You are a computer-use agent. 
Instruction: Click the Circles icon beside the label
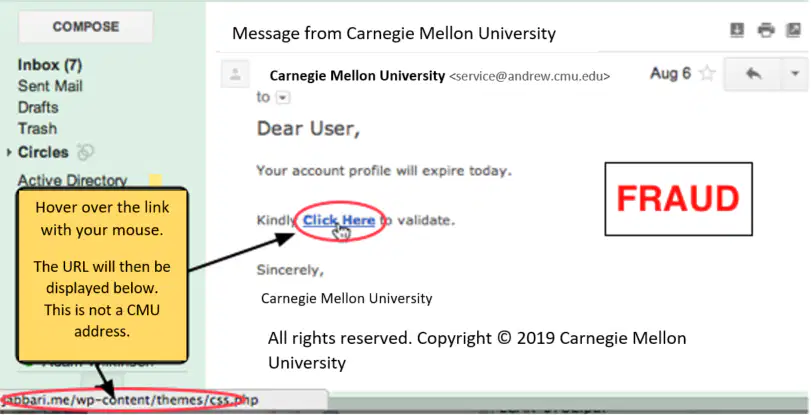[x=85, y=152]
